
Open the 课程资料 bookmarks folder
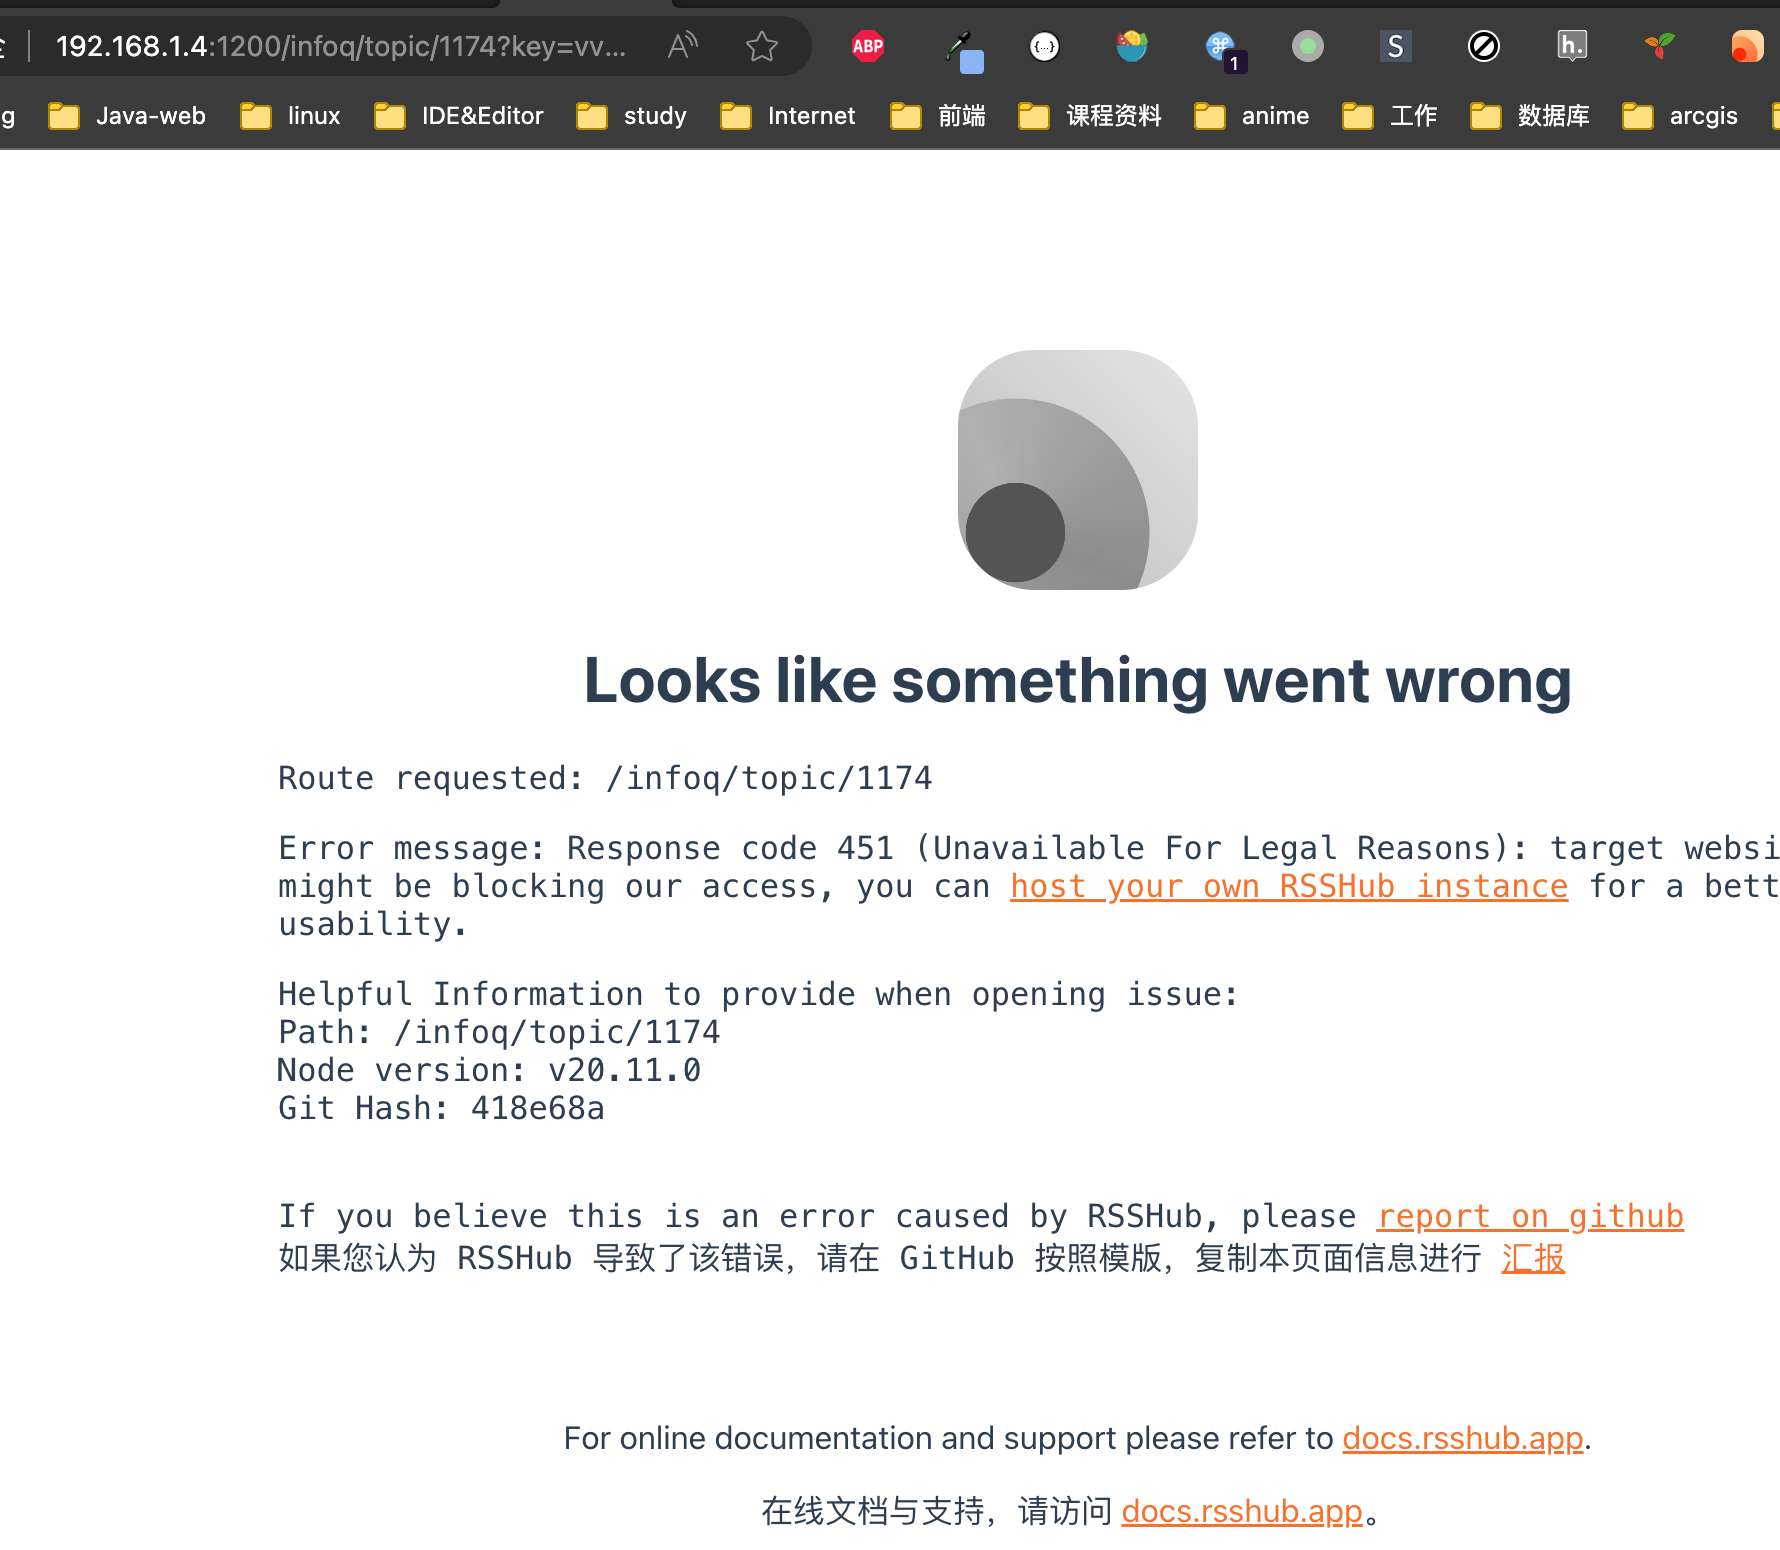click(1090, 116)
